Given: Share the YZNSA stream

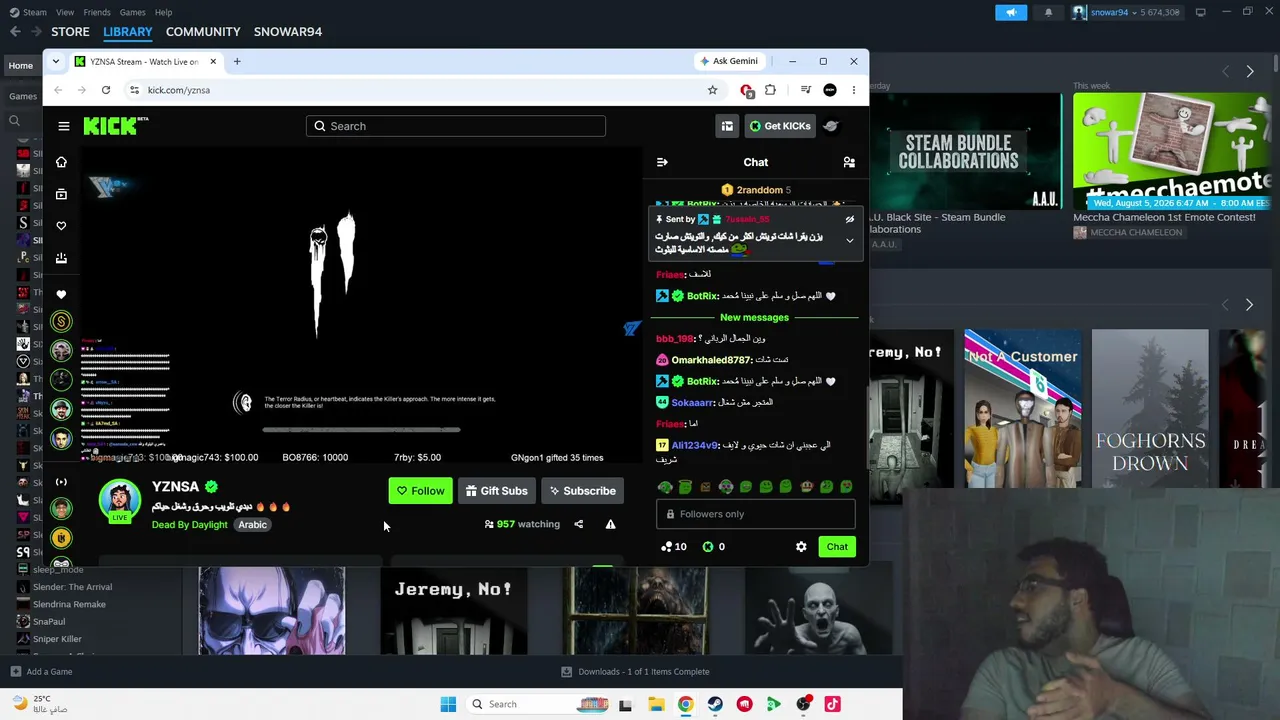Looking at the screenshot, I should click(x=578, y=524).
